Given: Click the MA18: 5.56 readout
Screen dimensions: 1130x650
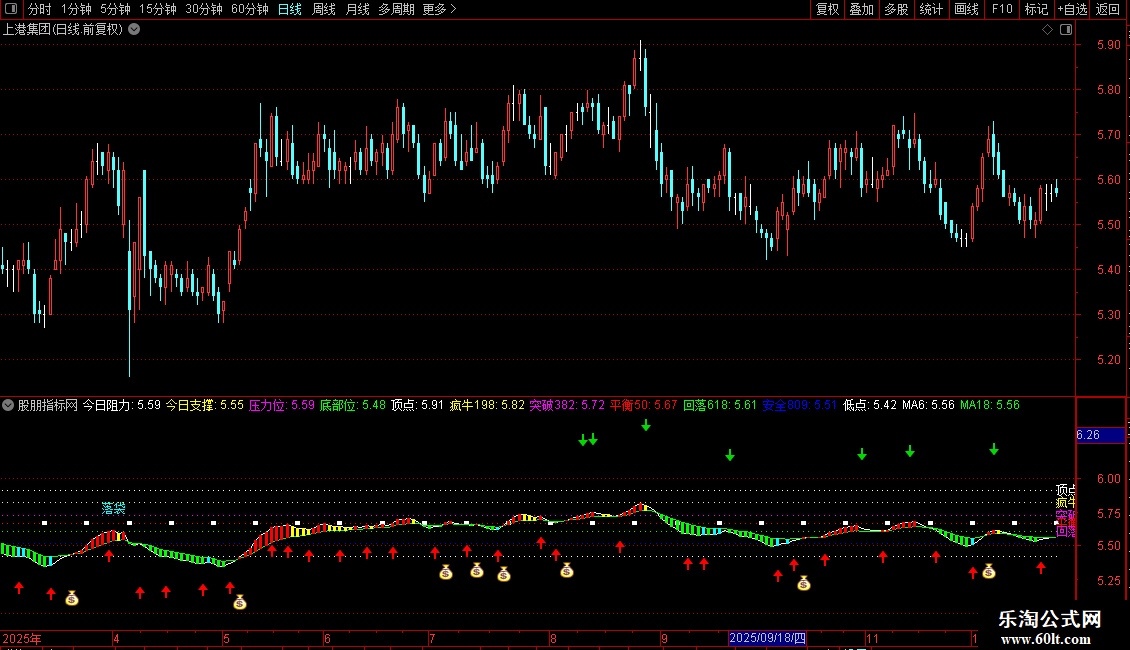Looking at the screenshot, I should (989, 405).
